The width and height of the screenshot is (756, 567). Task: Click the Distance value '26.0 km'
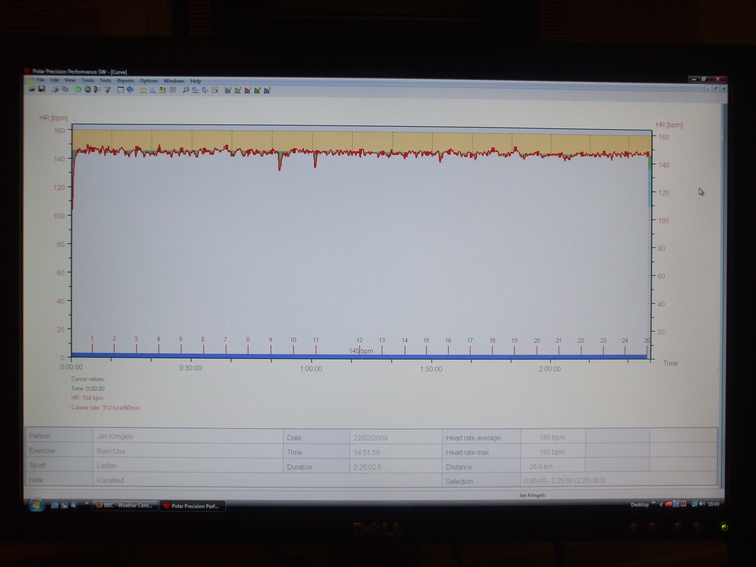(x=540, y=466)
